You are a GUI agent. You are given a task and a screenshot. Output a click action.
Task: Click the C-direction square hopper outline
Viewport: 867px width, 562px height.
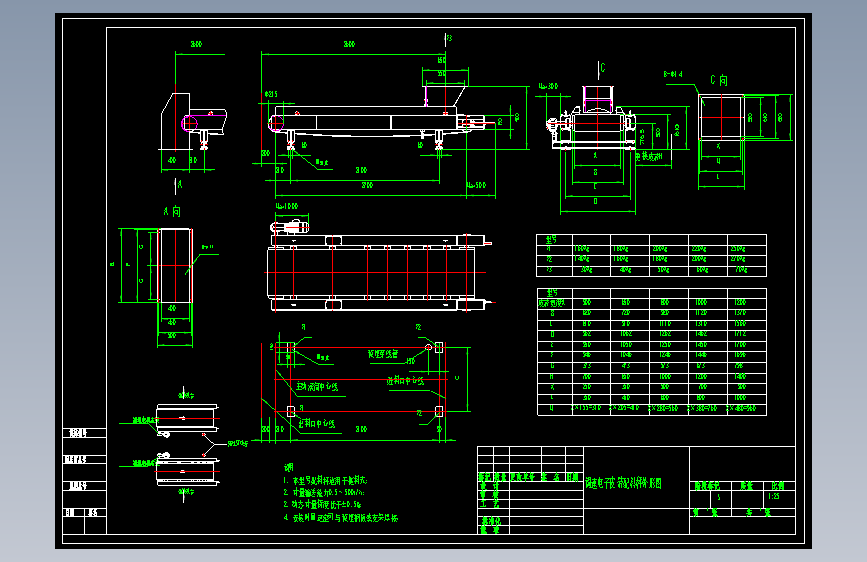pos(721,117)
